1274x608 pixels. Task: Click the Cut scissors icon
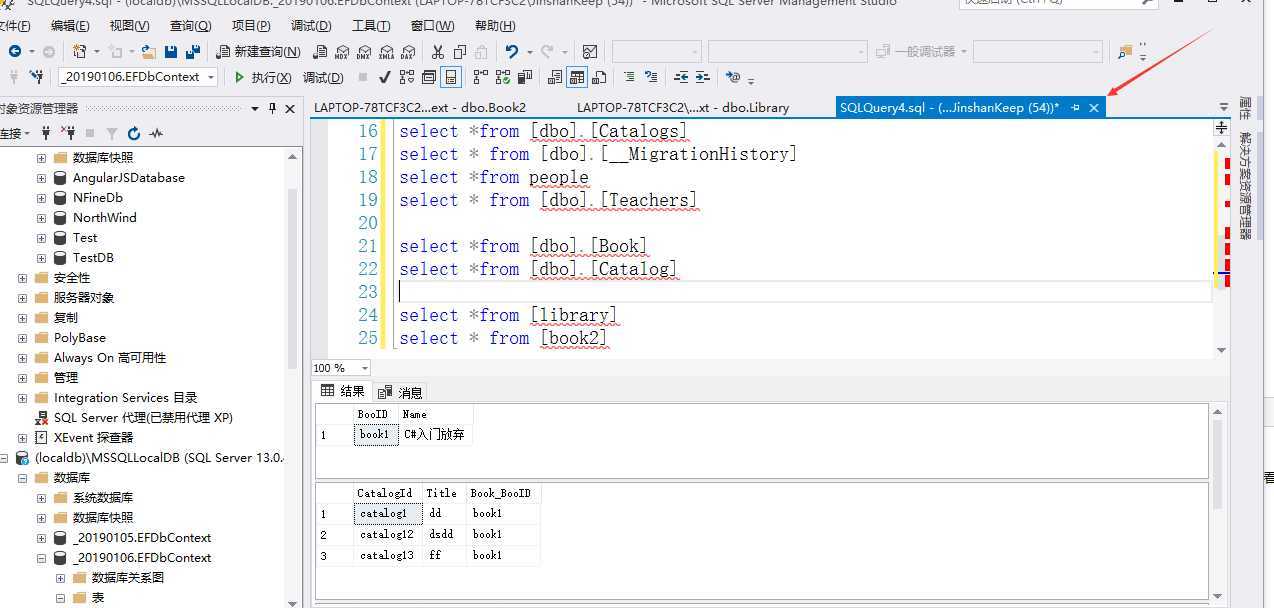click(x=437, y=51)
